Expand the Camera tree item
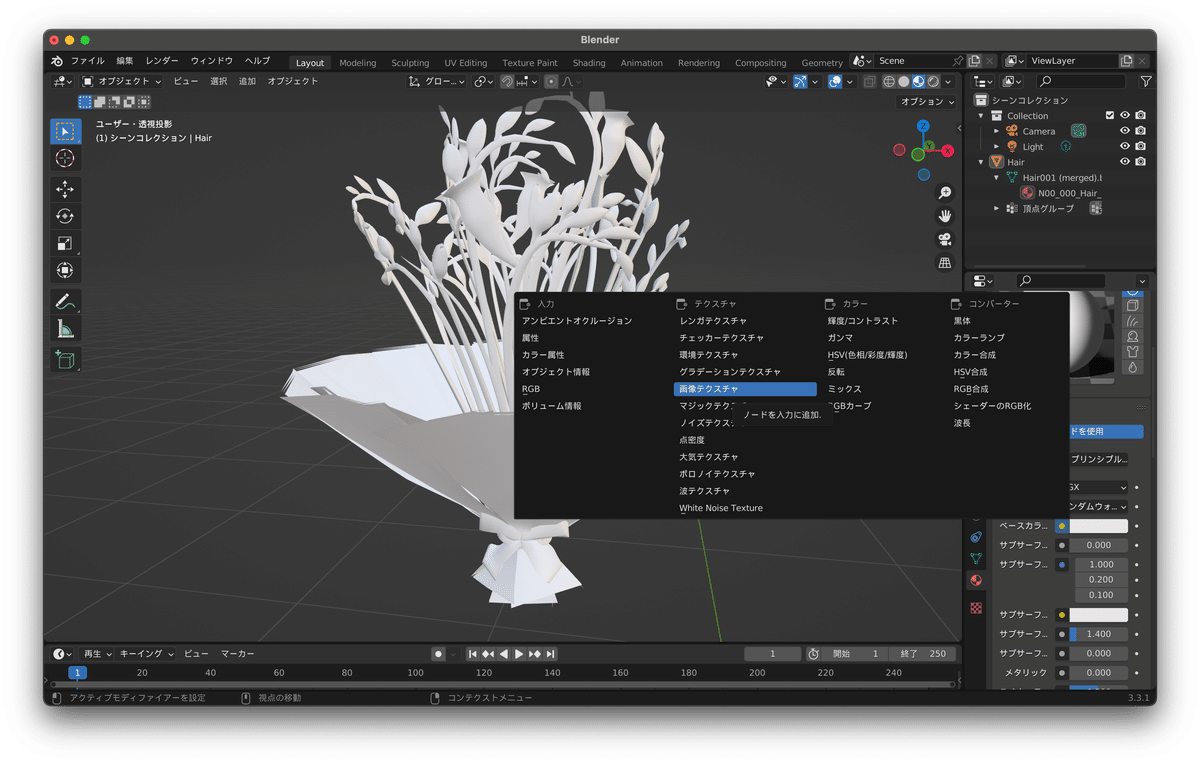This screenshot has height=763, width=1200. (996, 131)
